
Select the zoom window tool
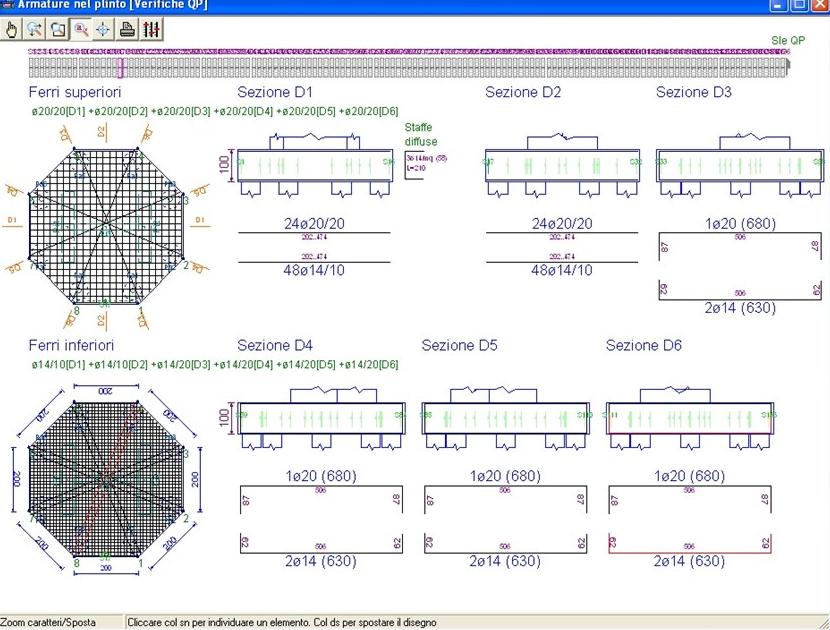pyautogui.click(x=57, y=30)
